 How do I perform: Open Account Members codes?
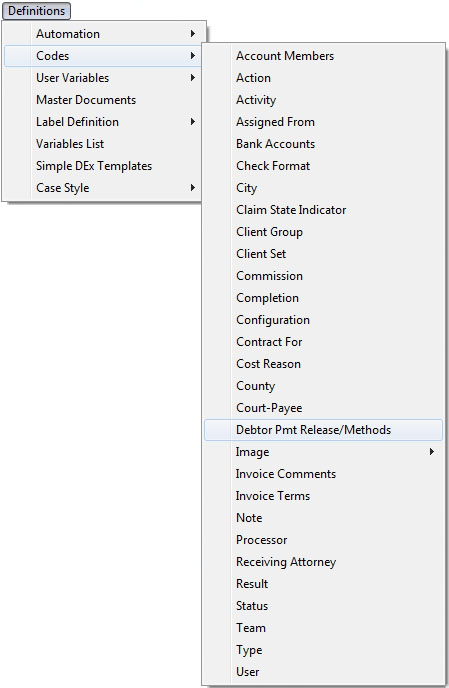[x=323, y=56]
